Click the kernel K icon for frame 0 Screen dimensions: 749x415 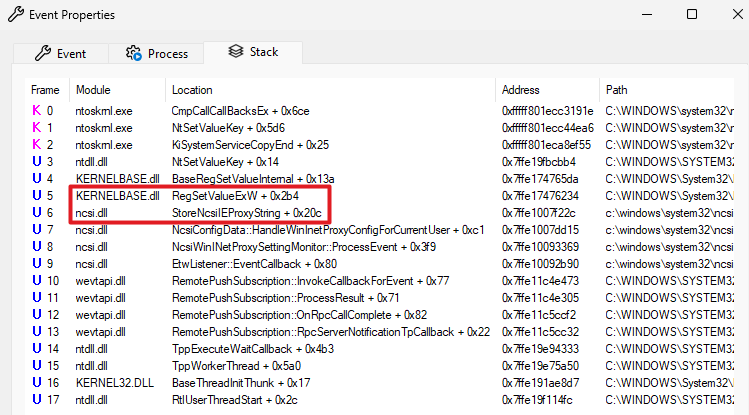point(37,110)
